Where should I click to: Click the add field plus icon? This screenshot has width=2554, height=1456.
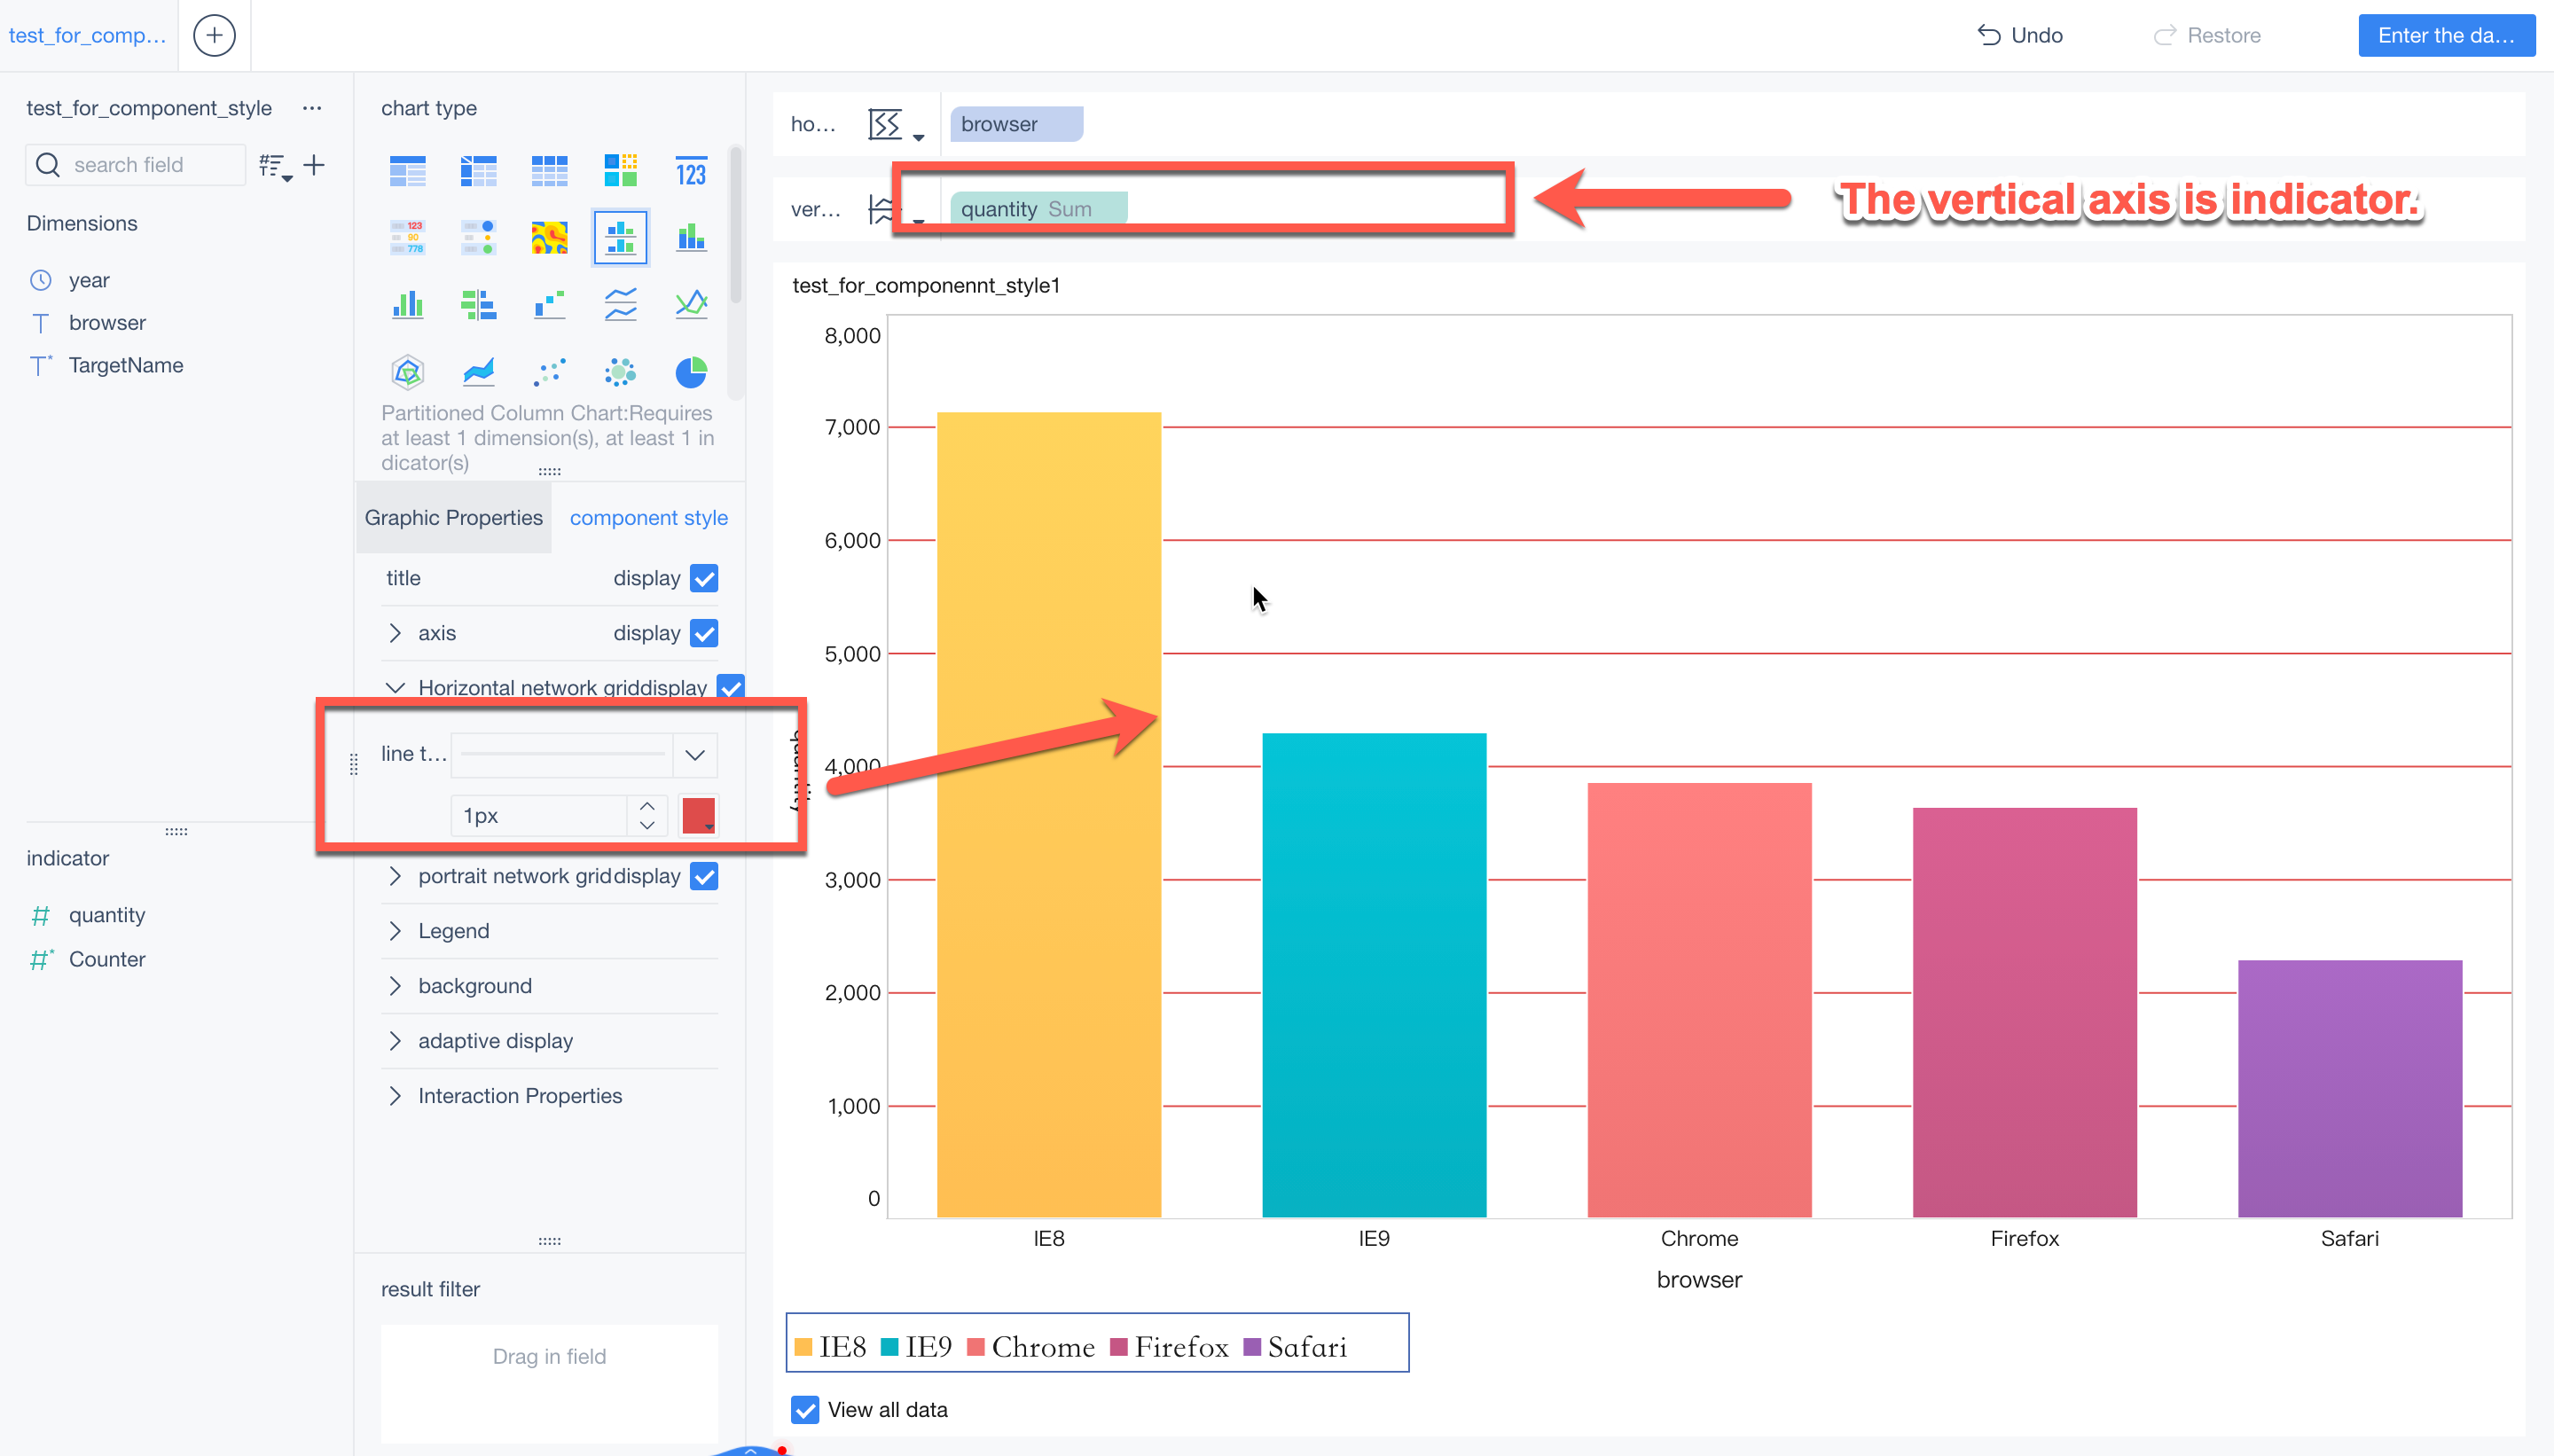click(x=314, y=165)
